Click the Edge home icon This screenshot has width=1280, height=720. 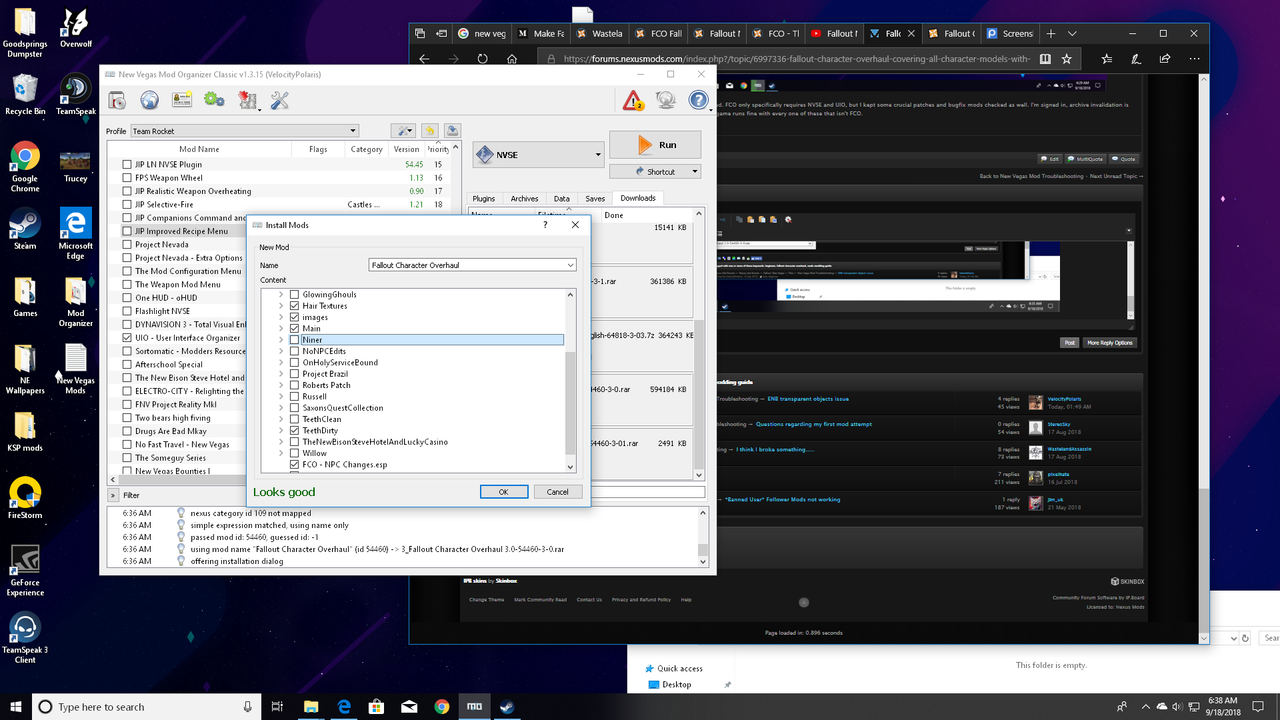[x=513, y=59]
